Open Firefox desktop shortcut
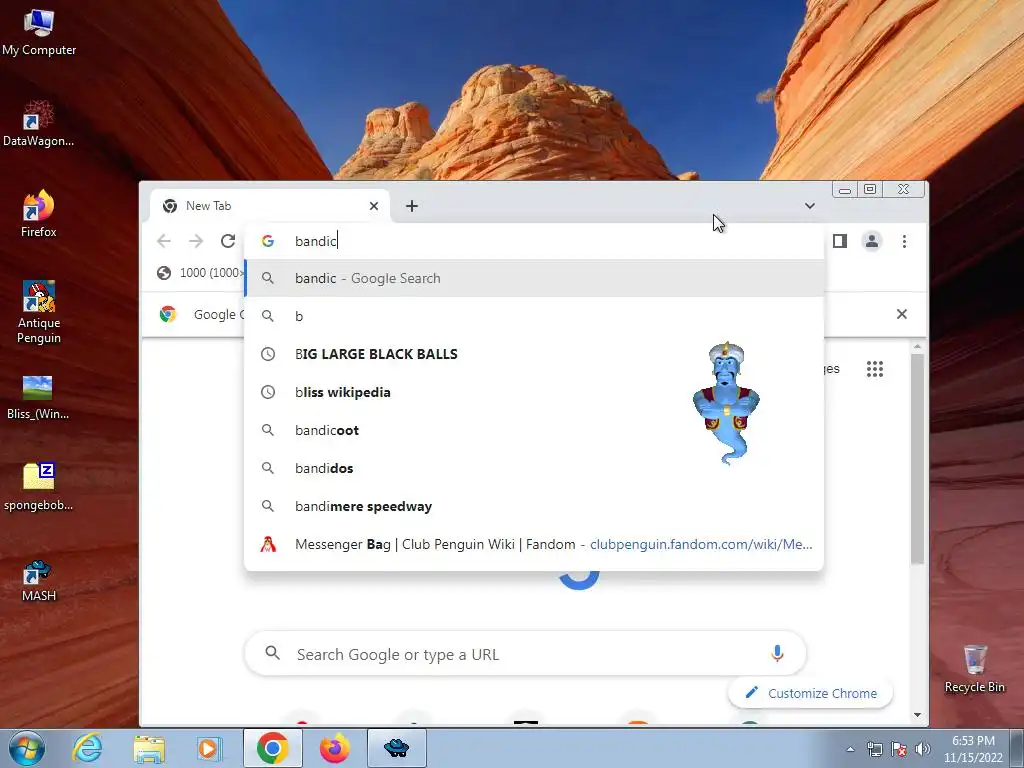The width and height of the screenshot is (1024, 768). click(39, 215)
